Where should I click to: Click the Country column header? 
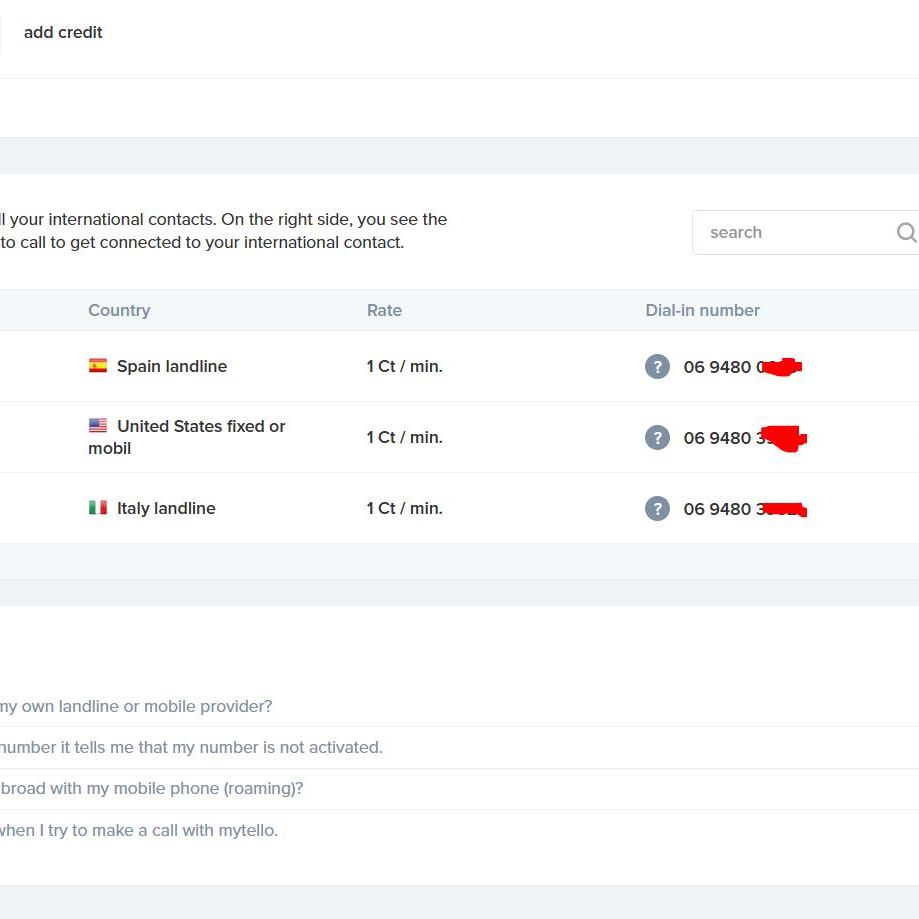click(119, 310)
